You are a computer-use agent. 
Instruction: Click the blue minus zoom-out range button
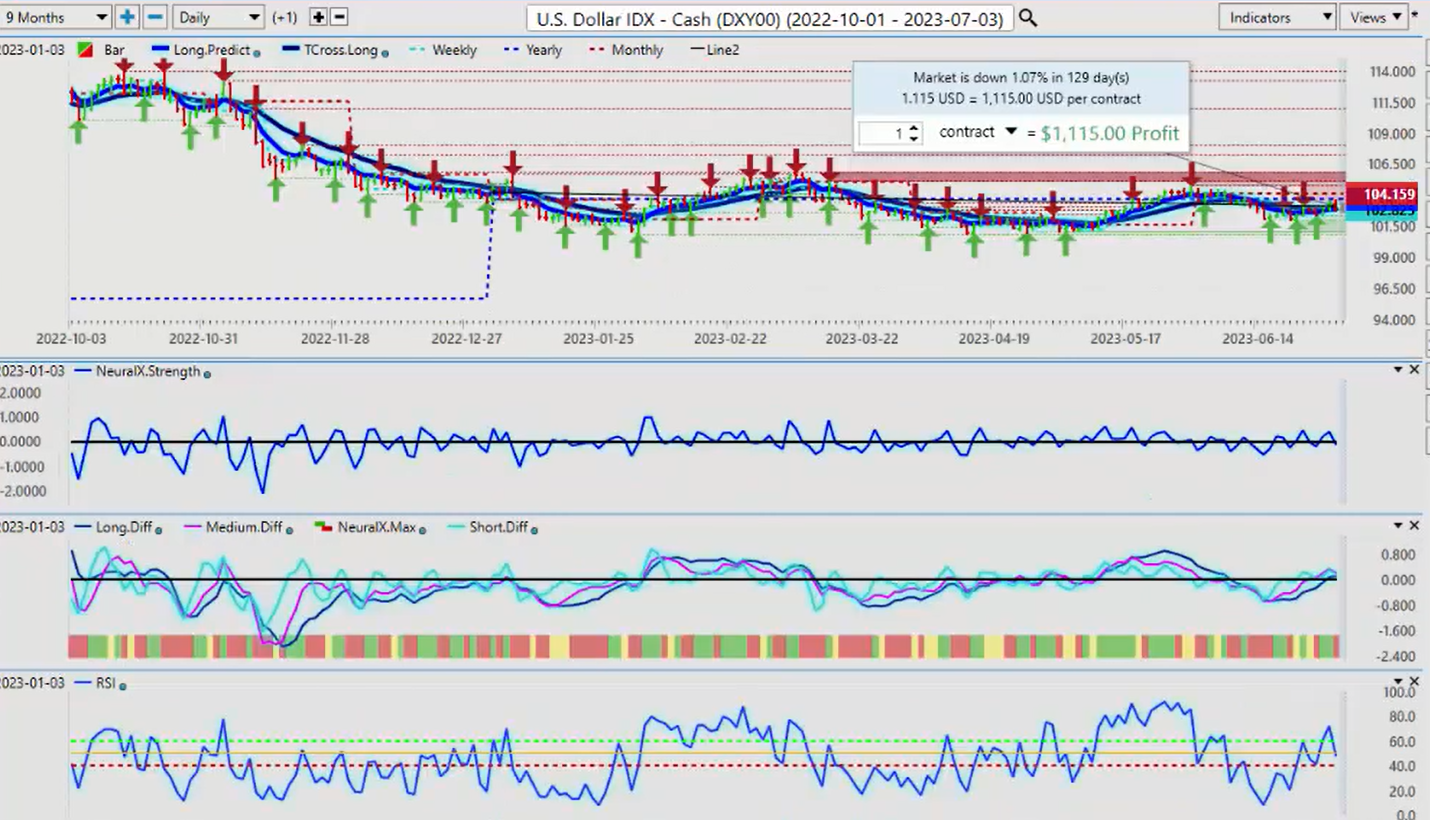tap(154, 17)
